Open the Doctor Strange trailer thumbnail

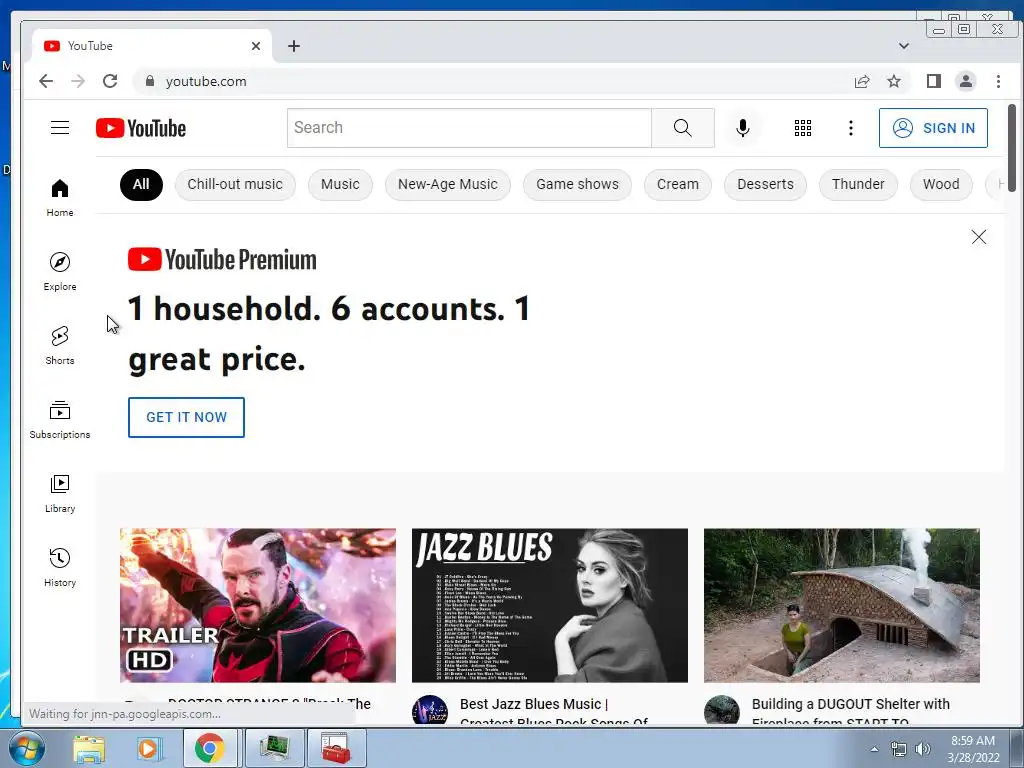click(x=258, y=605)
